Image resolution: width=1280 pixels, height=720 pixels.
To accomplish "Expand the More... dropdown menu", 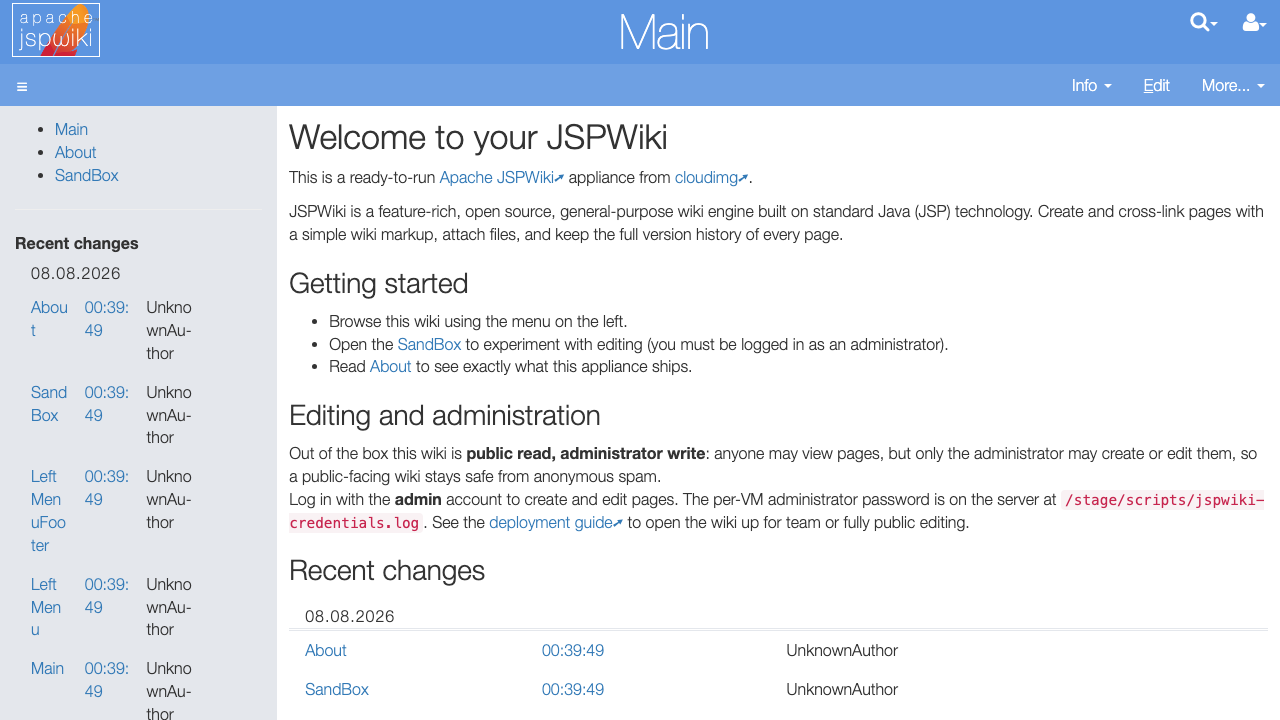I will 1233,86.
